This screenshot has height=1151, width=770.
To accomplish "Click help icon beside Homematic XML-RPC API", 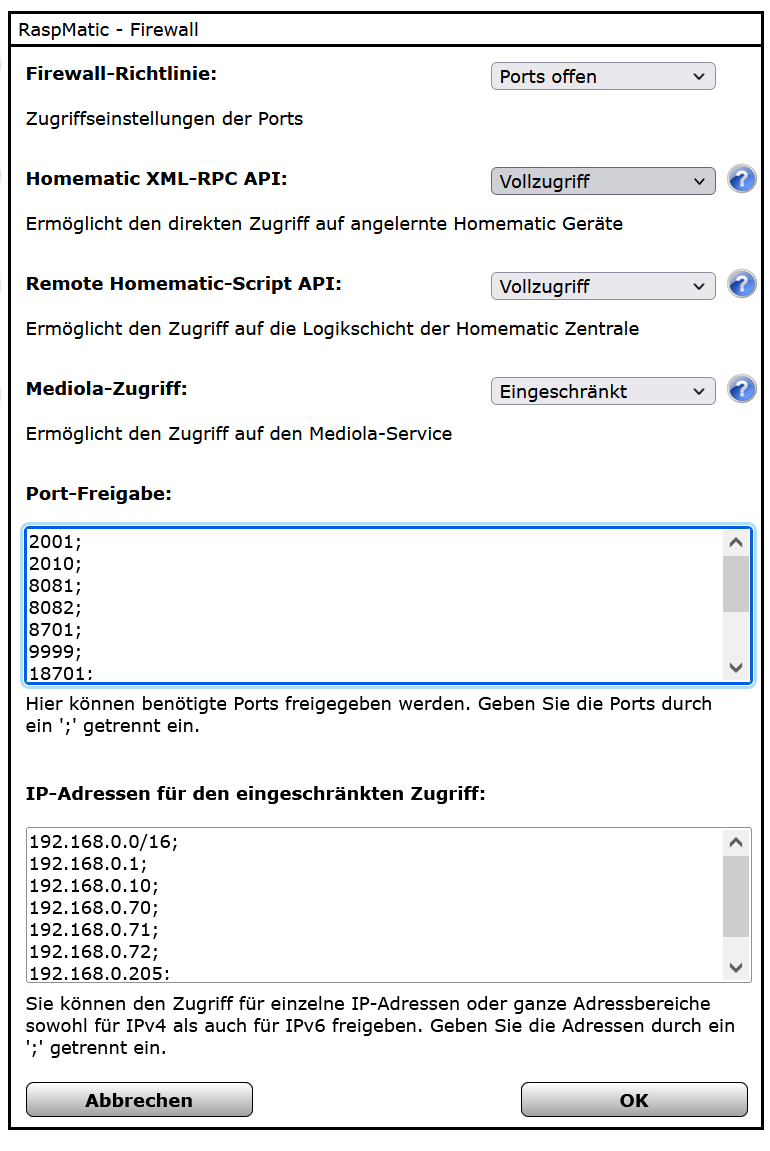I will point(741,181).
